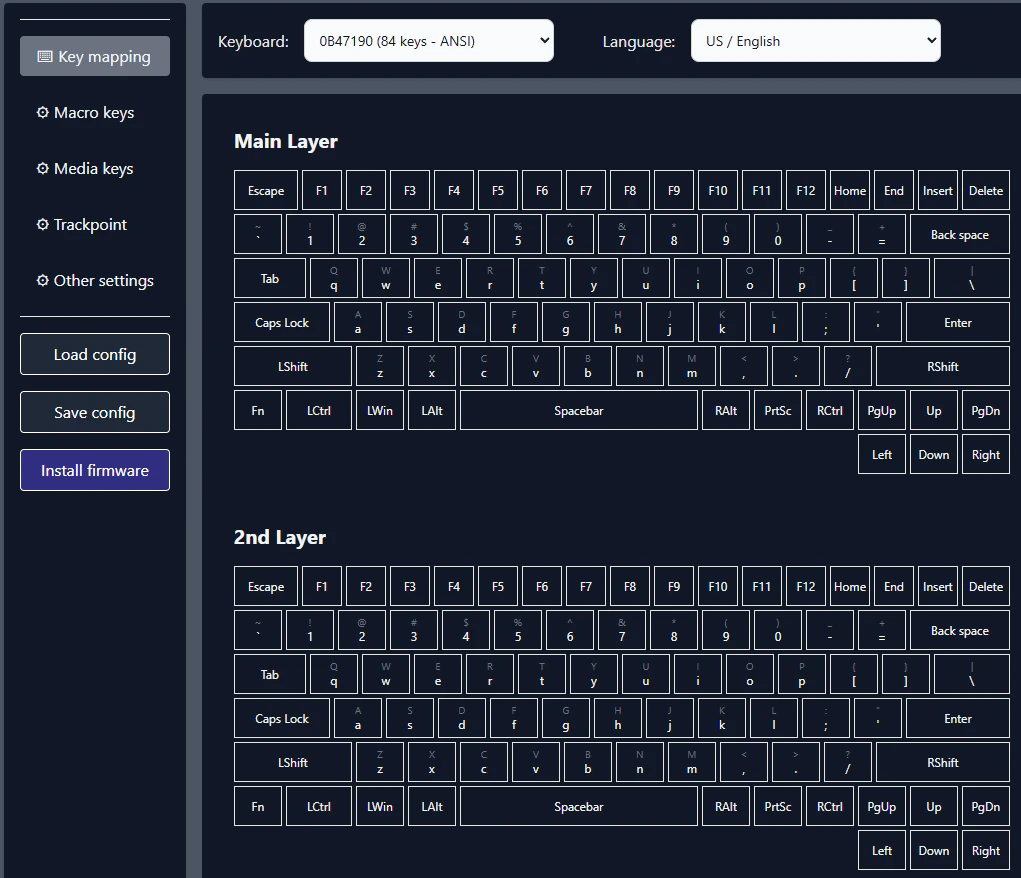Select the q key in Main Layer
This screenshot has height=878, width=1021.
(334, 279)
